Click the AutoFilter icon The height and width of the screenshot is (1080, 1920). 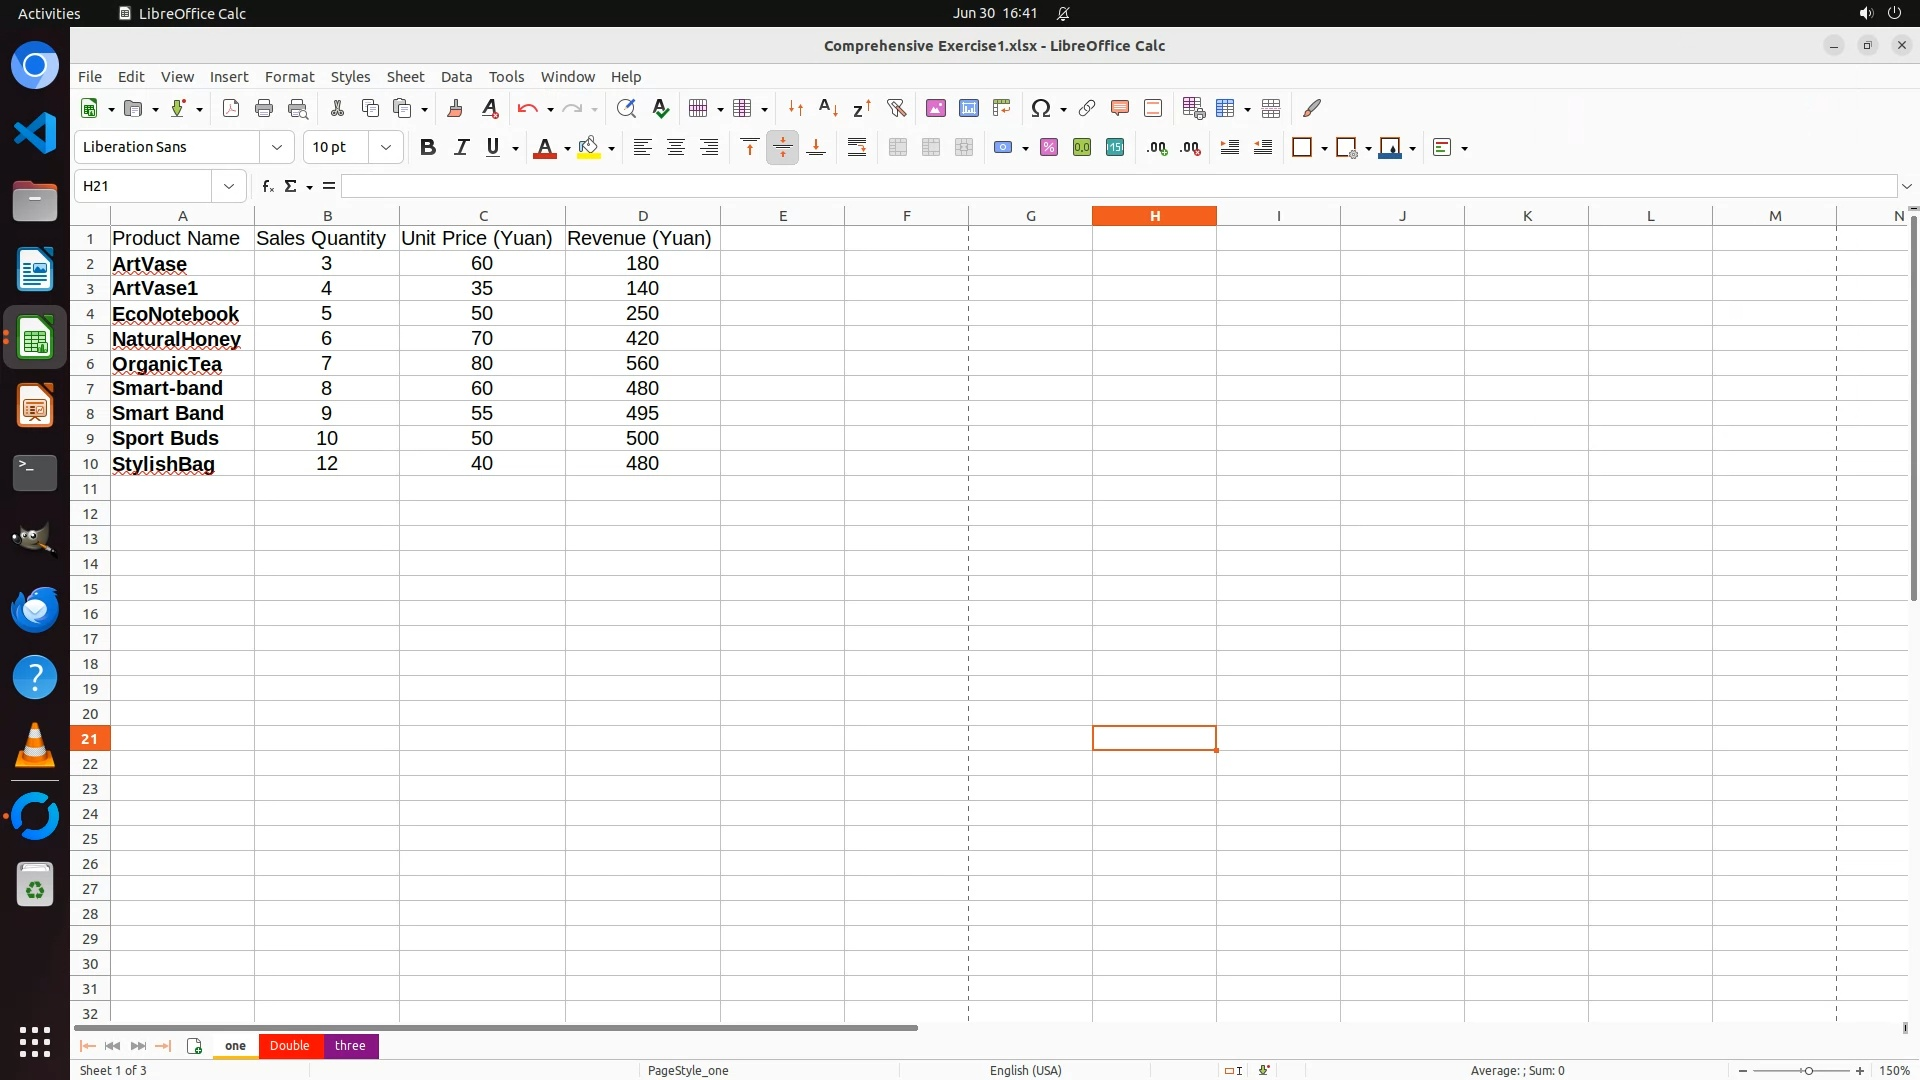point(896,108)
